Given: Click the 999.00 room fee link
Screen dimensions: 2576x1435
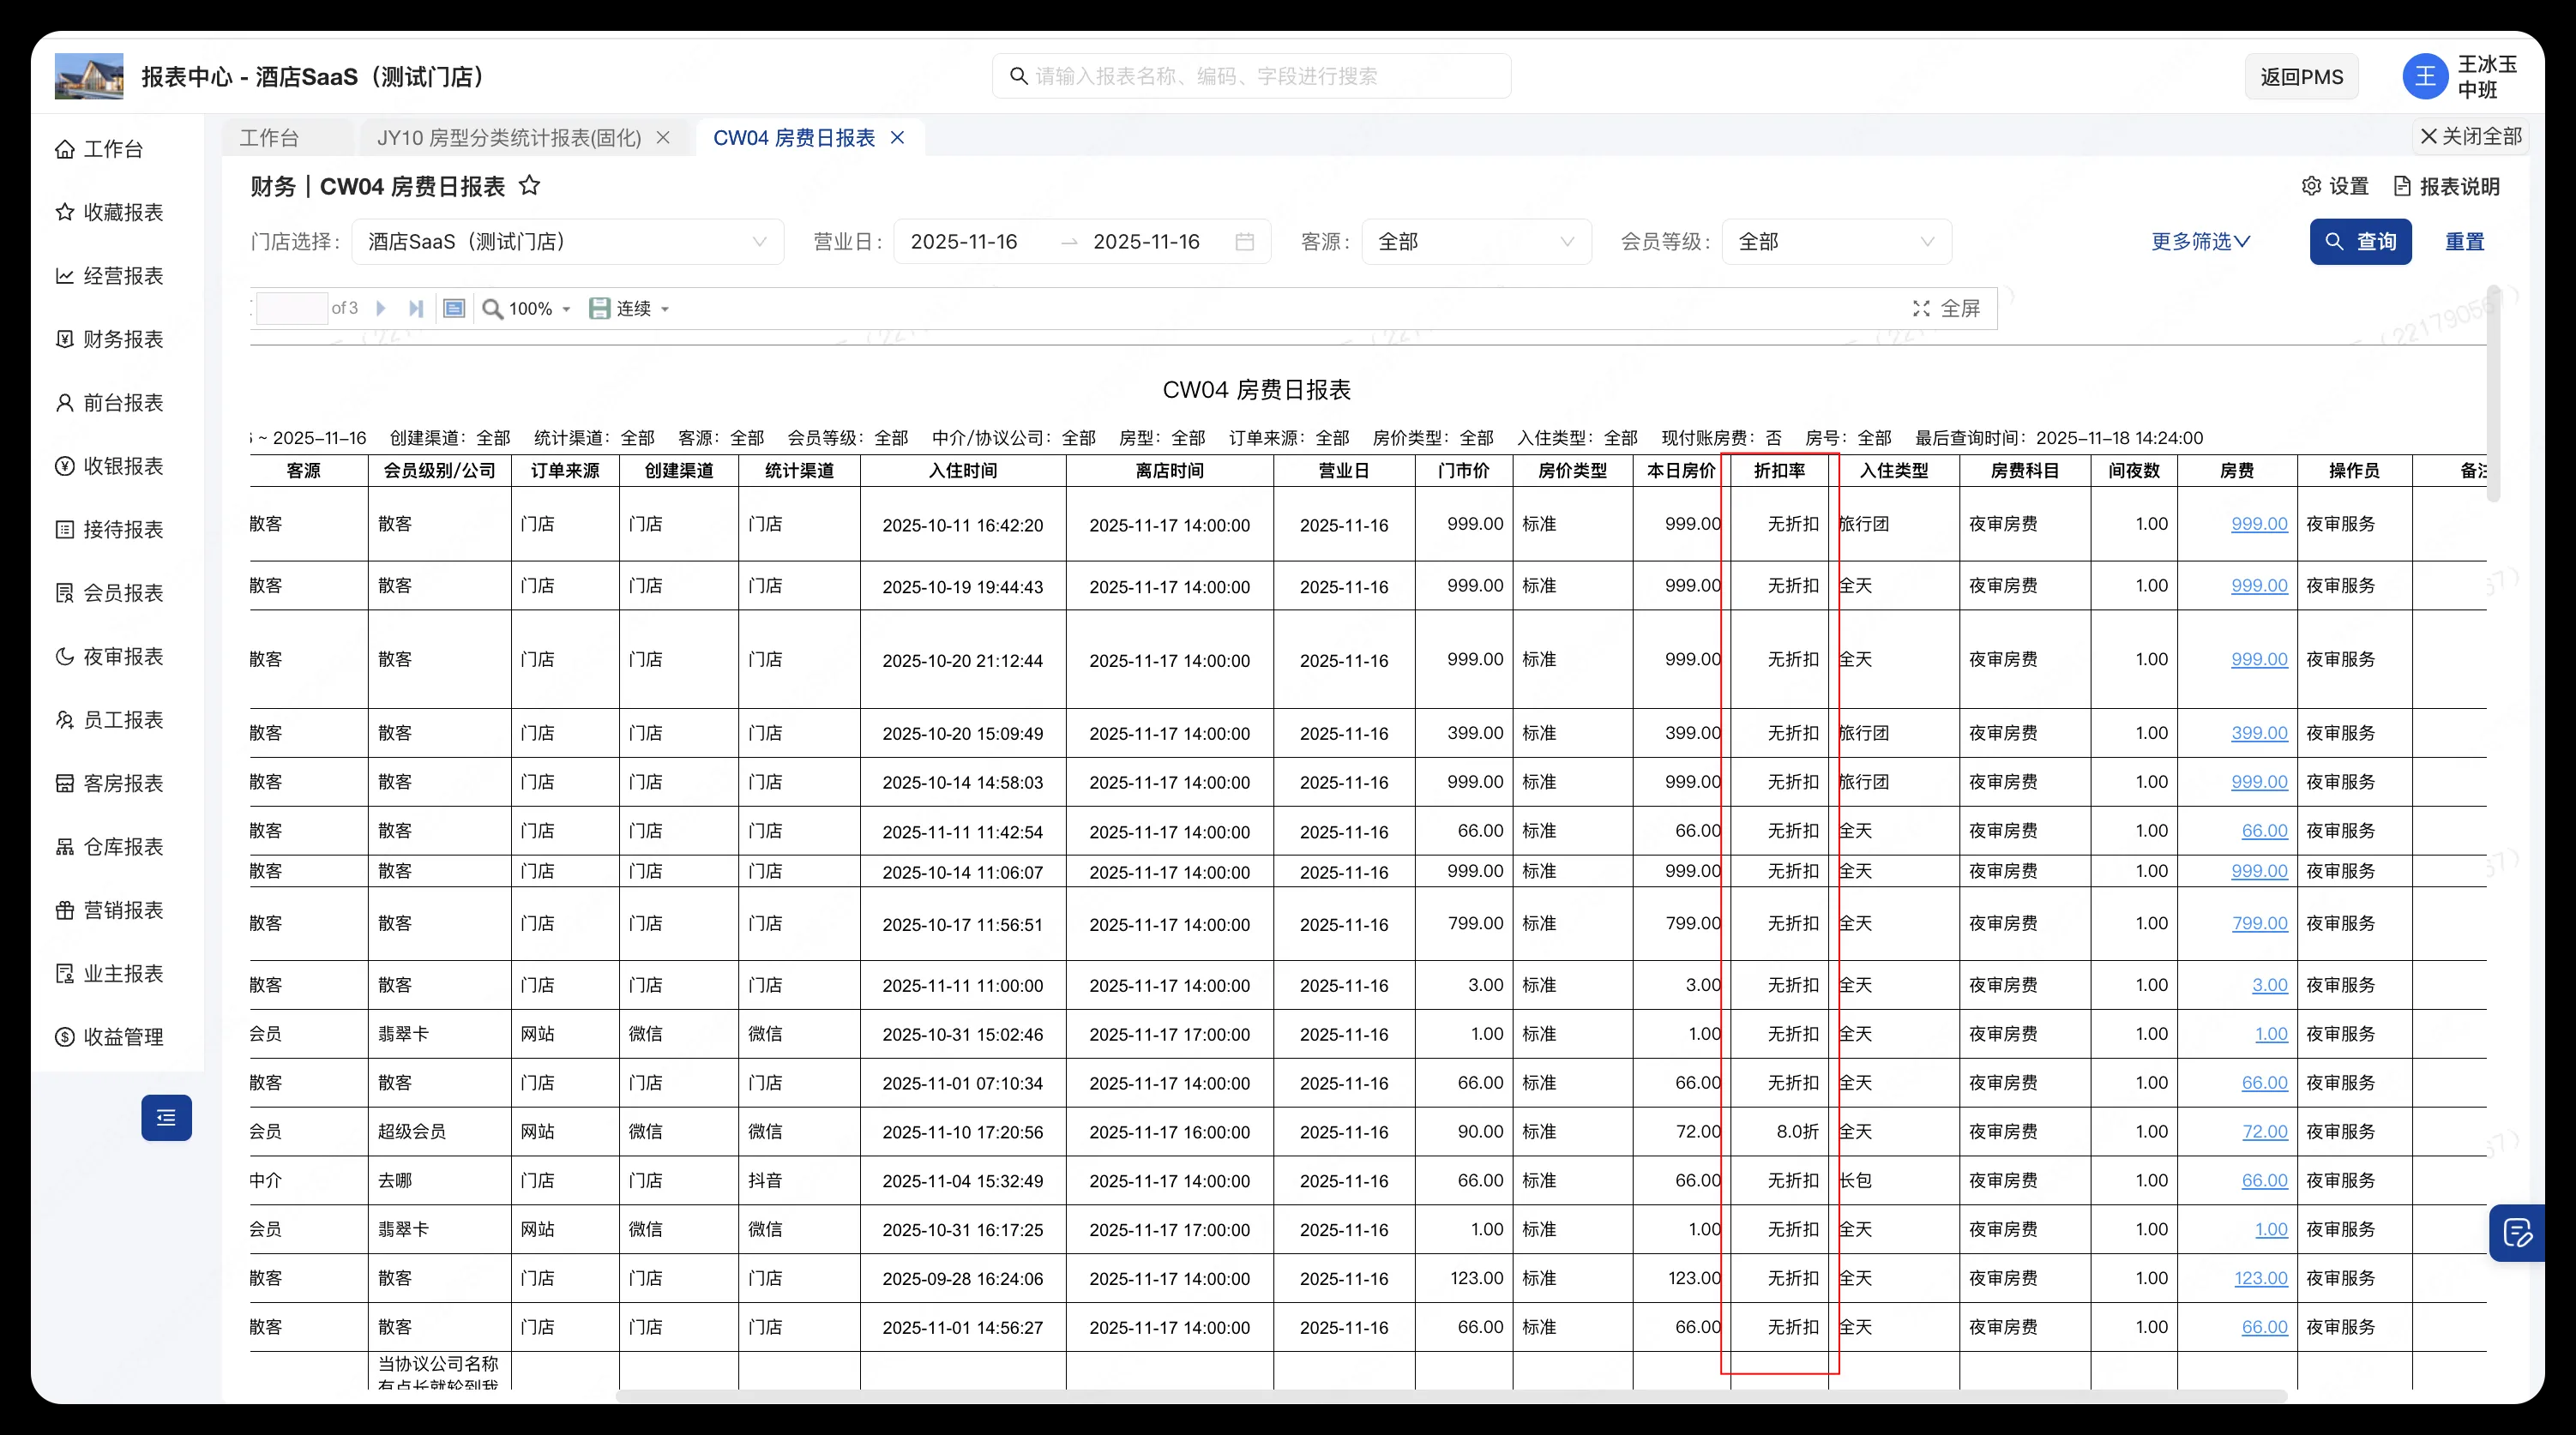Looking at the screenshot, I should pos(2259,523).
